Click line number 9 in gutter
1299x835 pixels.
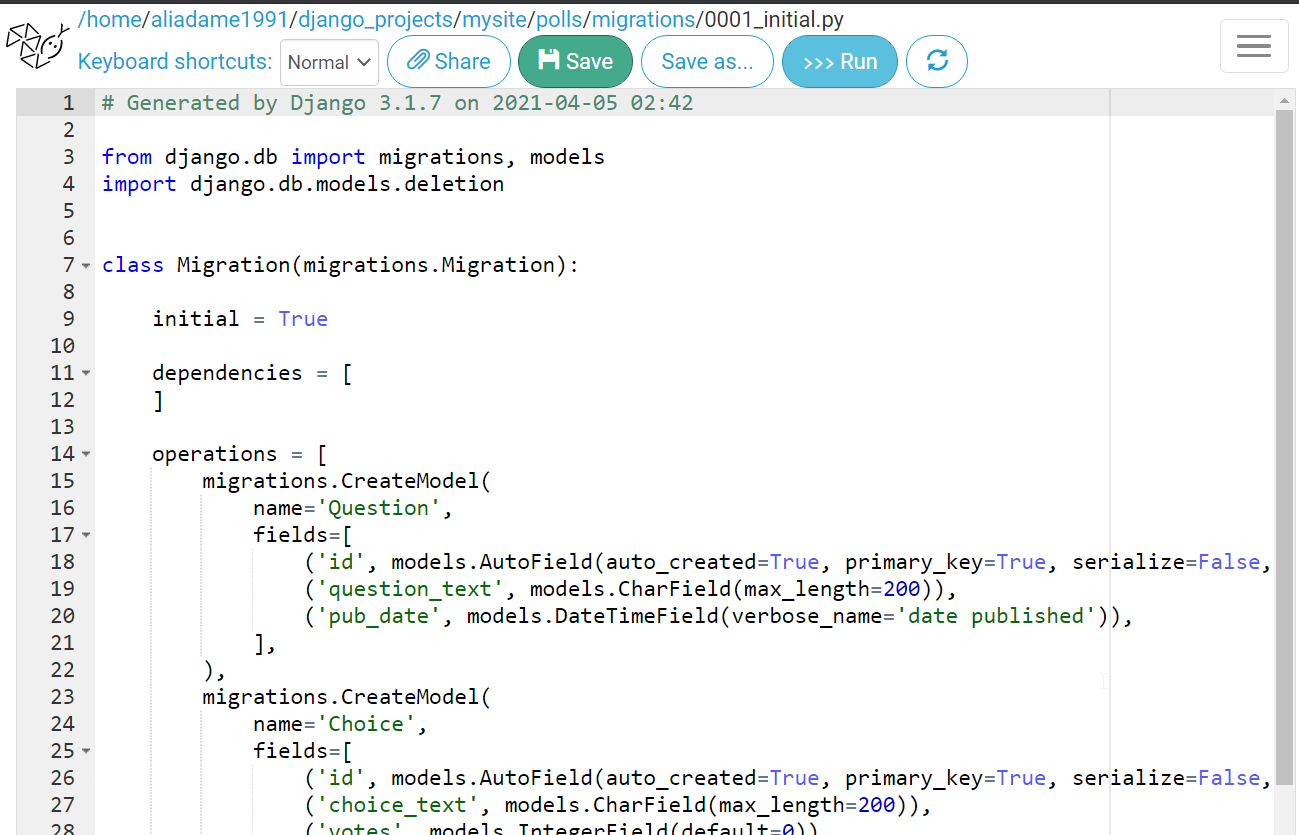click(68, 319)
